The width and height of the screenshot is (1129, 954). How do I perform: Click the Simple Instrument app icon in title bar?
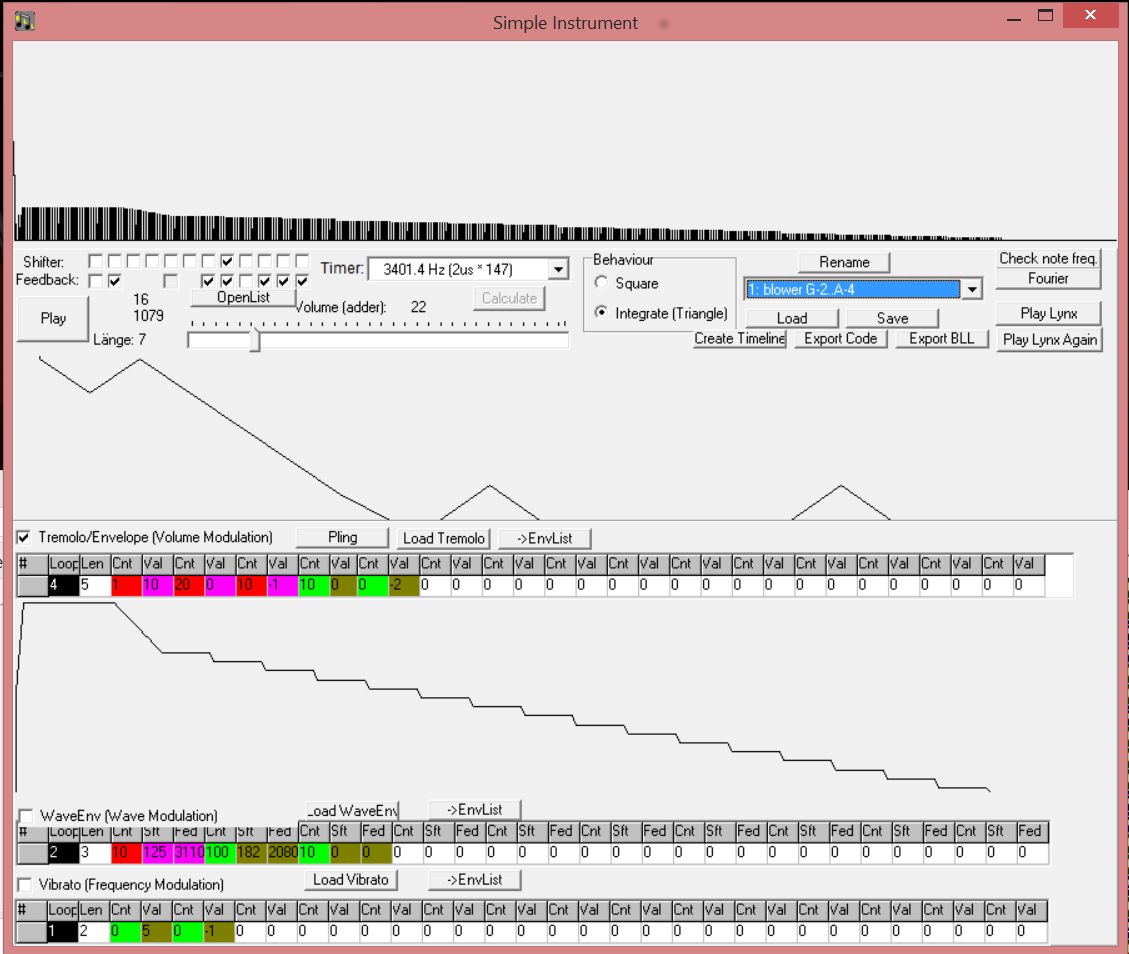coord(25,21)
